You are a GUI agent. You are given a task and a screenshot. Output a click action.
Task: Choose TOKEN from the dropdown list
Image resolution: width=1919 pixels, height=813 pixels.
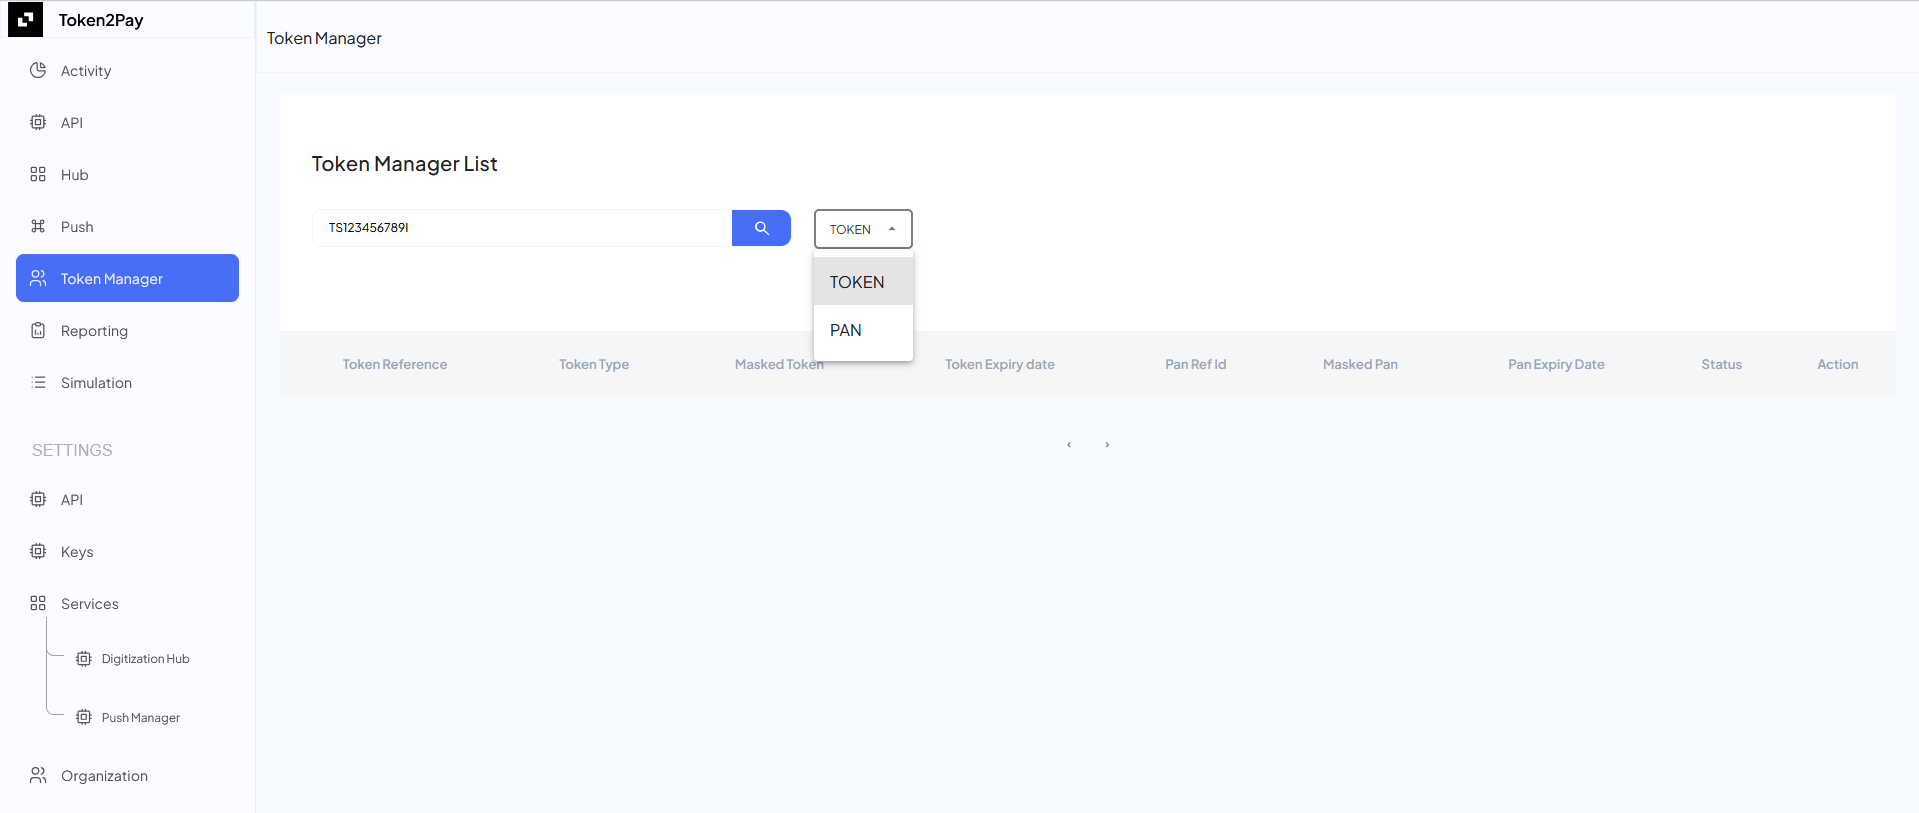863,282
